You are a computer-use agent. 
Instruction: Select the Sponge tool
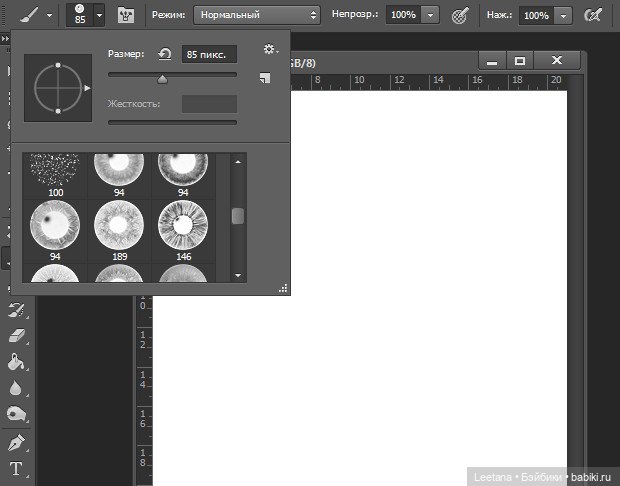point(16,414)
